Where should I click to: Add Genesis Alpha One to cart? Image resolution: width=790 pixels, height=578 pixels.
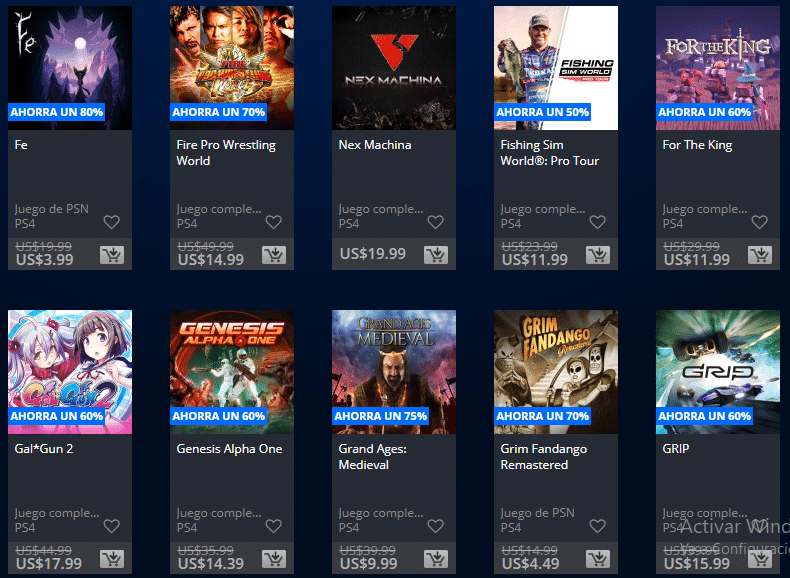[x=274, y=559]
